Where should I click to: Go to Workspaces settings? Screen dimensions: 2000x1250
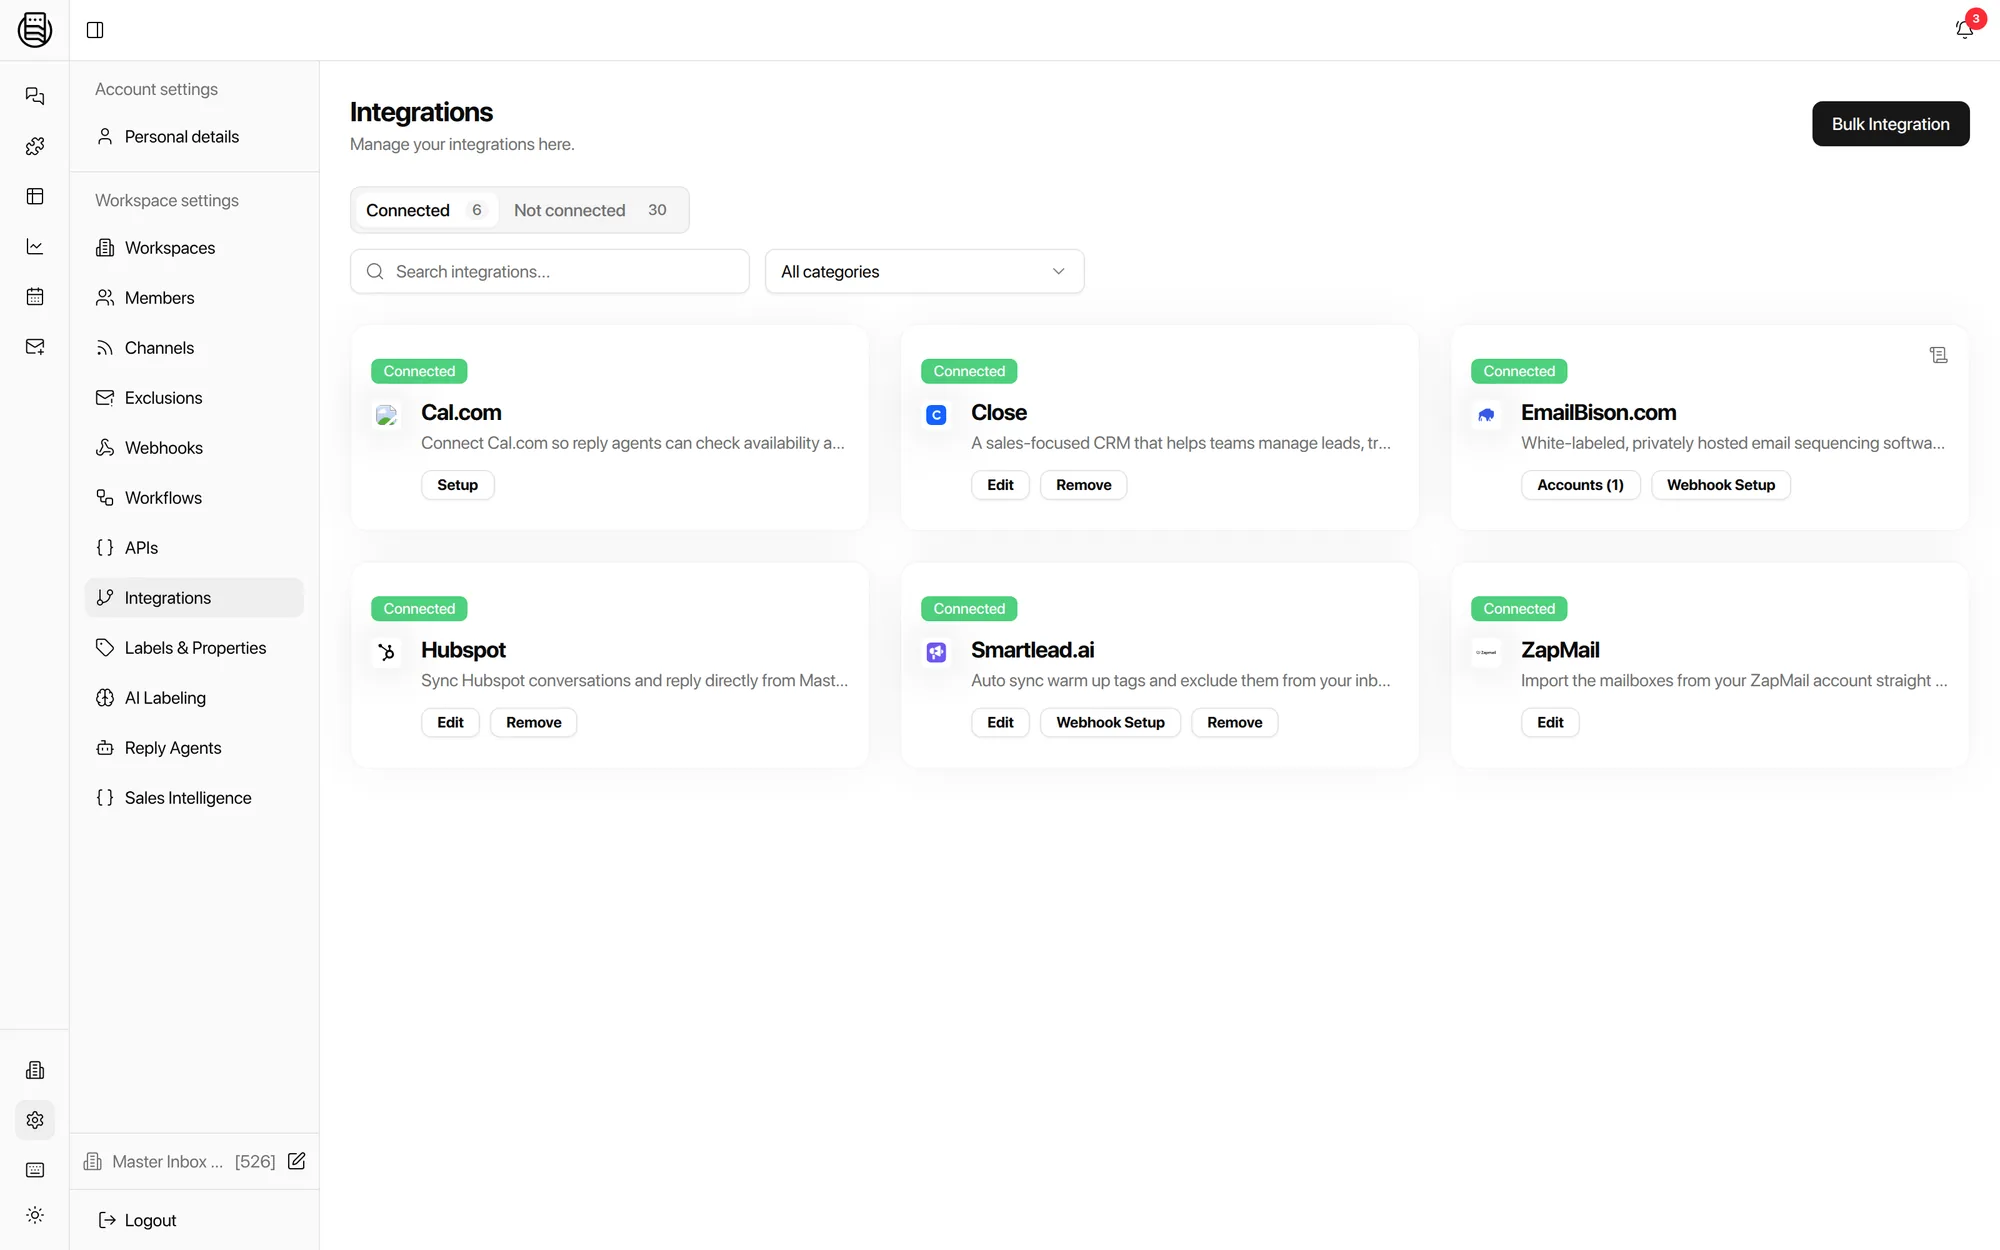pyautogui.click(x=194, y=248)
